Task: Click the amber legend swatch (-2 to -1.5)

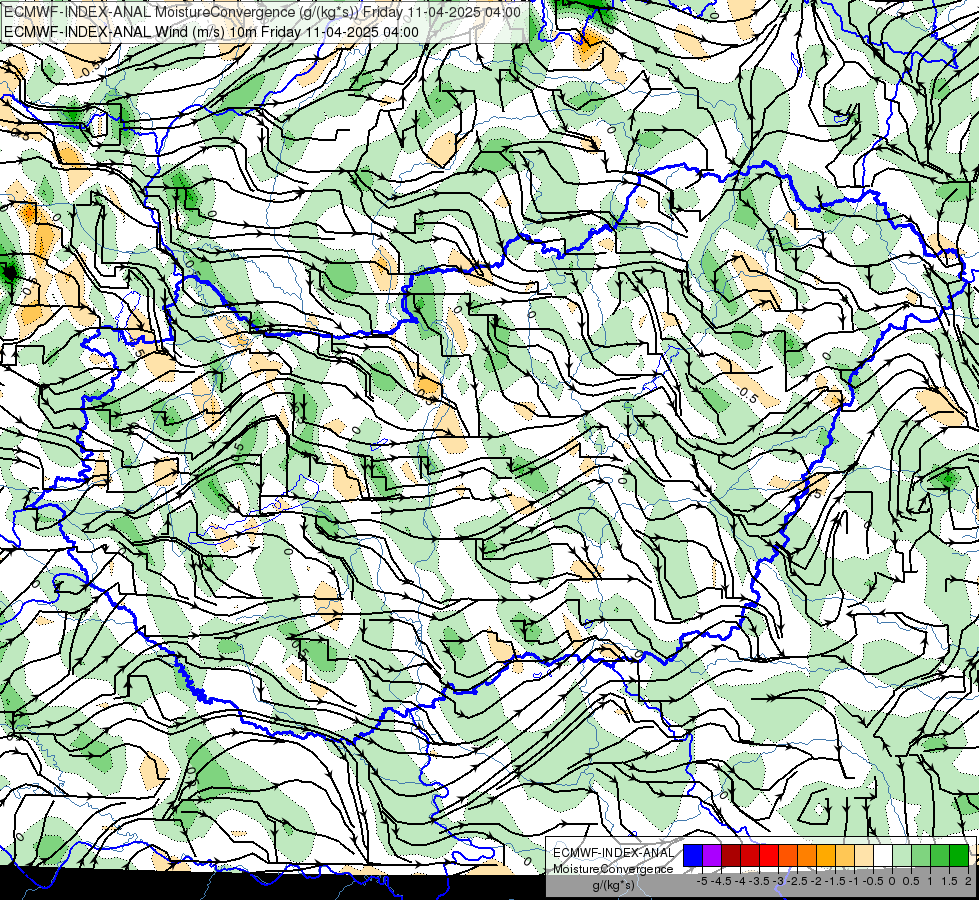Action: 826,856
